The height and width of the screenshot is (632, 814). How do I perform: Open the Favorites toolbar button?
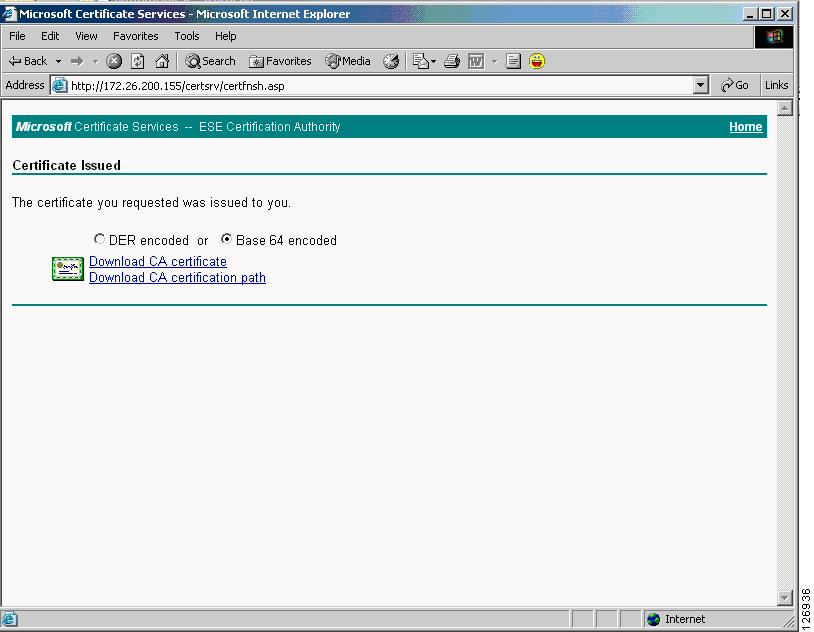[x=280, y=61]
